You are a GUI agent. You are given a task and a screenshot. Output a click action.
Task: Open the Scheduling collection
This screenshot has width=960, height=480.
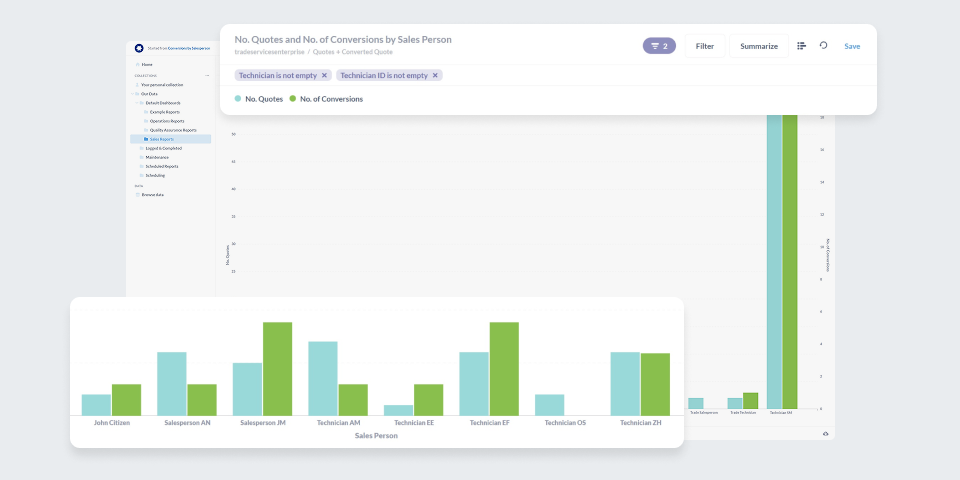(x=155, y=175)
